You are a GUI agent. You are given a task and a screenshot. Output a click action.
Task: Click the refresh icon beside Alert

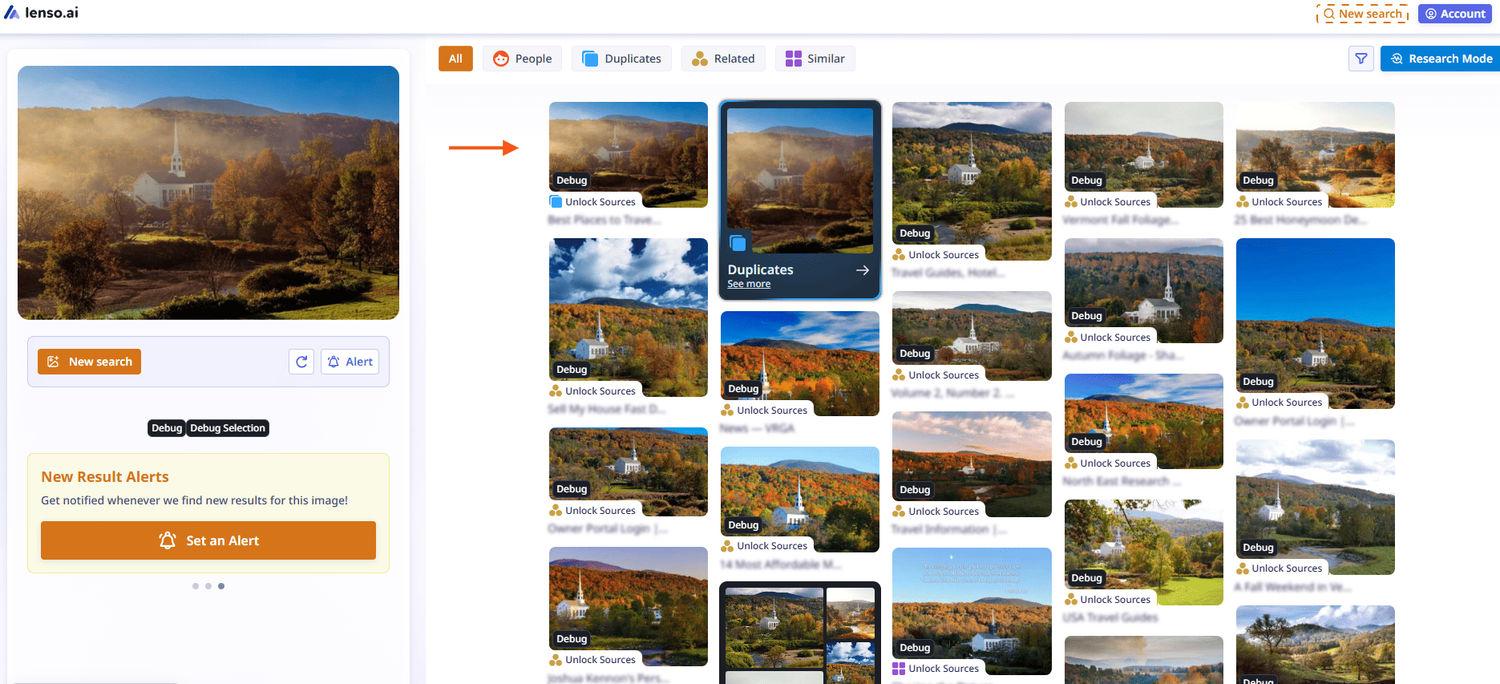coord(301,362)
